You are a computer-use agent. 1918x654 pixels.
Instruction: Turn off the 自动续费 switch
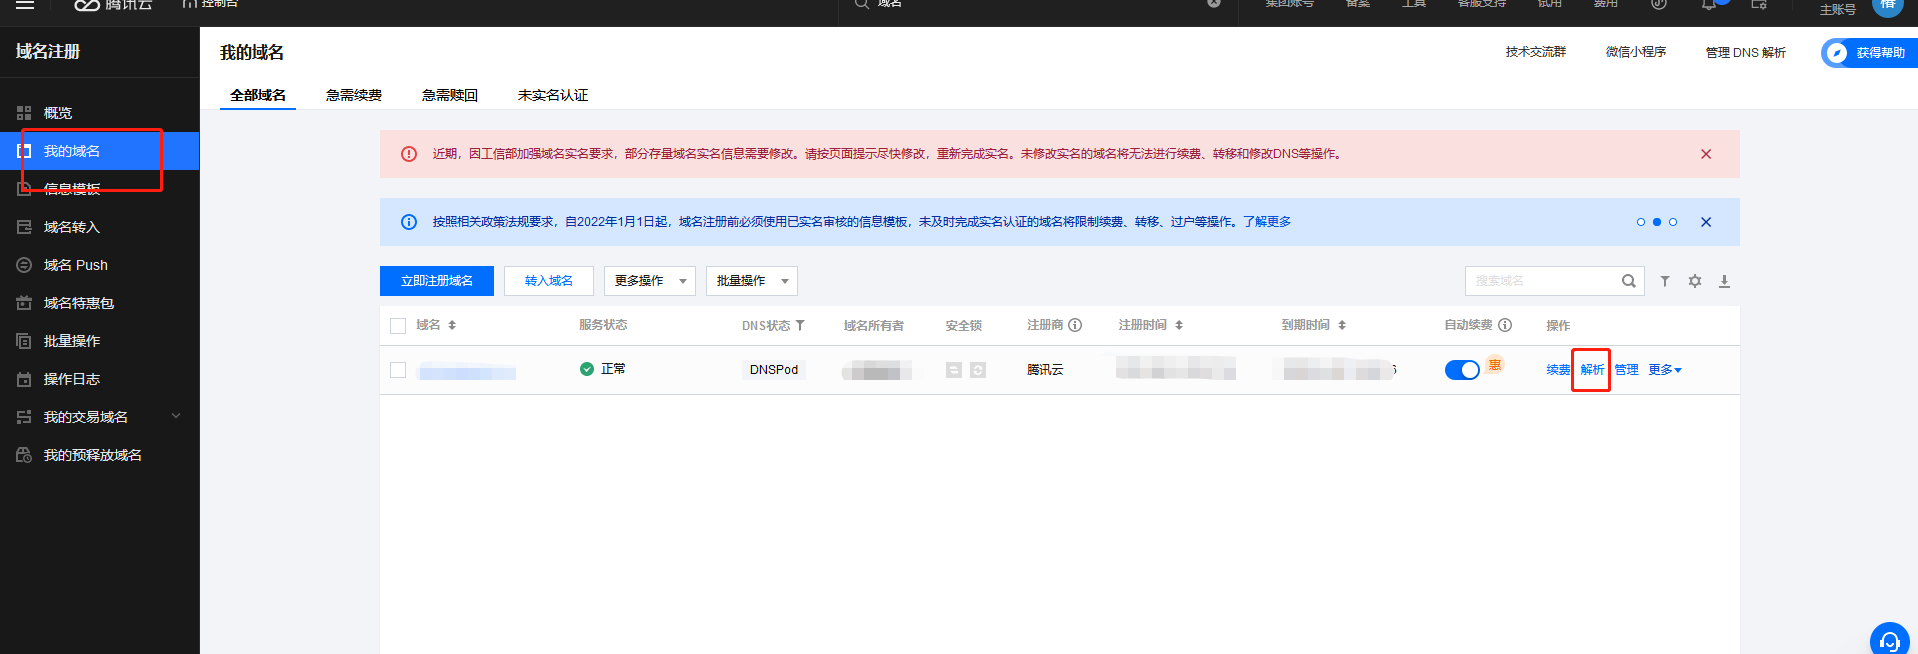(1461, 370)
